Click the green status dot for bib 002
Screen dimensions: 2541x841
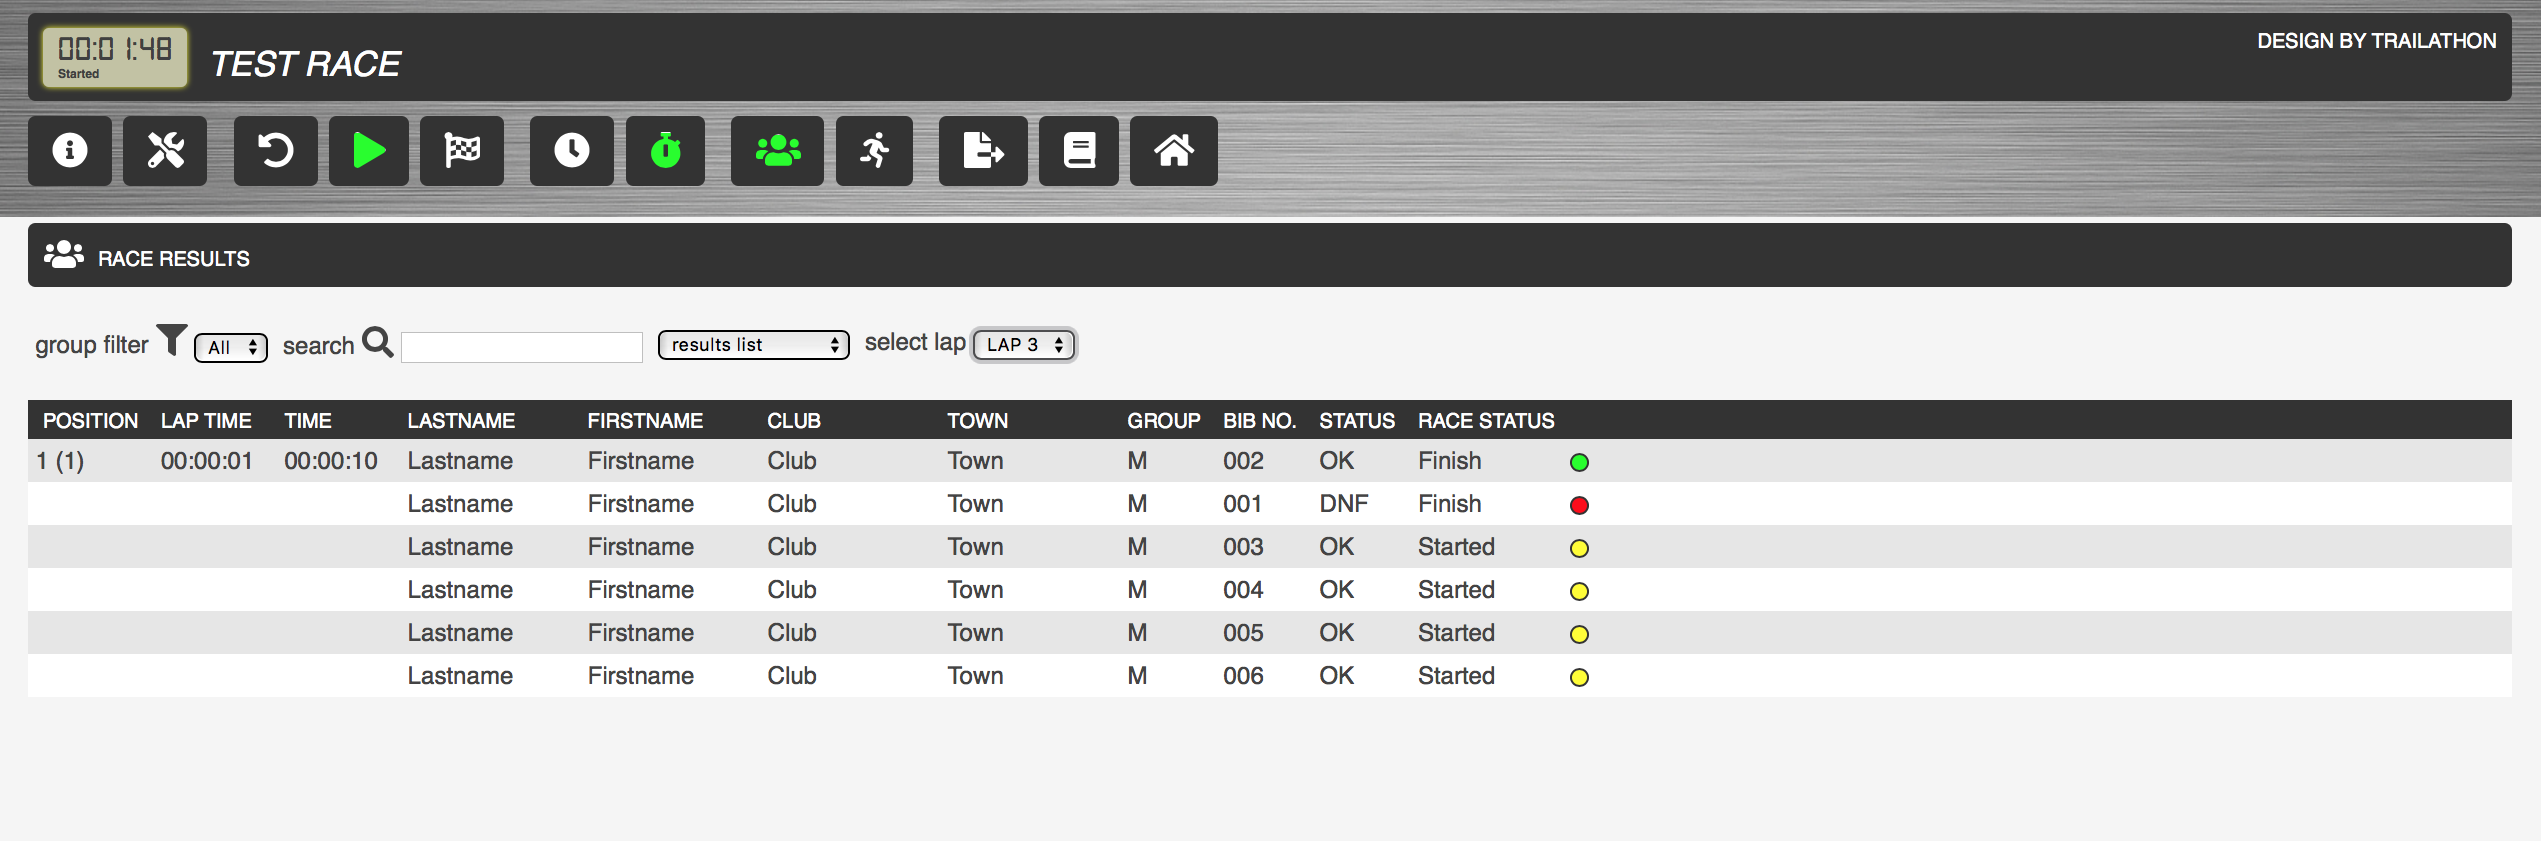tap(1579, 462)
